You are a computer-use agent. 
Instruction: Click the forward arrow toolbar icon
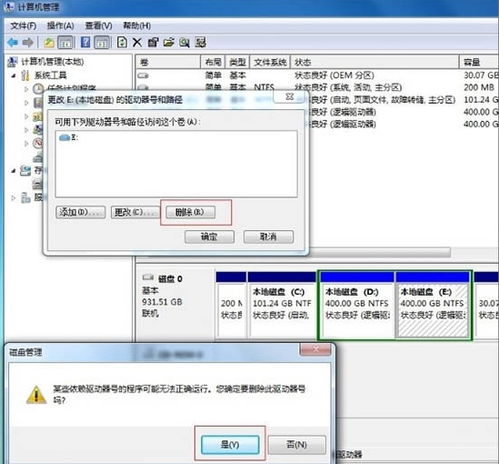tap(28, 42)
